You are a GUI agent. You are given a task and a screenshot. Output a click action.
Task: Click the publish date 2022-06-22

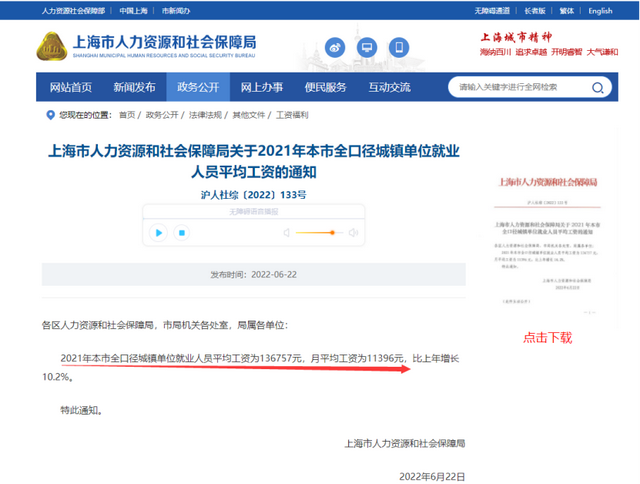tap(274, 275)
